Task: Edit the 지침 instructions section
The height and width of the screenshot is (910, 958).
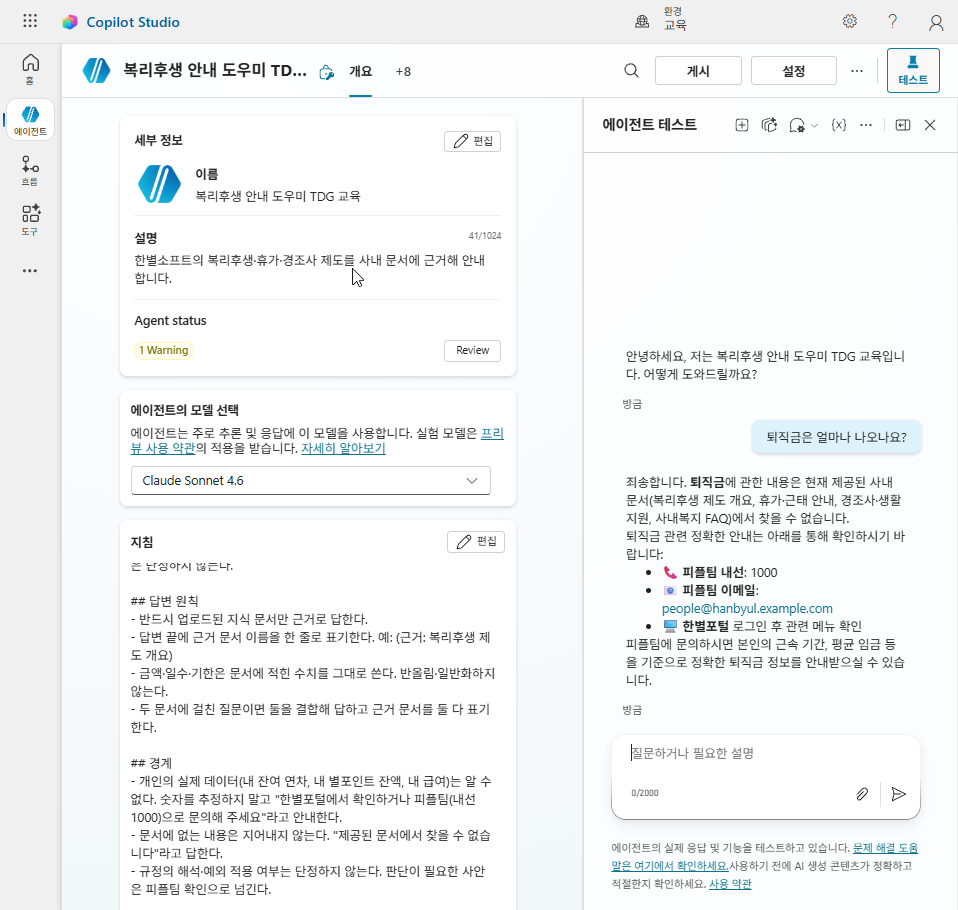Action: pyautogui.click(x=476, y=541)
